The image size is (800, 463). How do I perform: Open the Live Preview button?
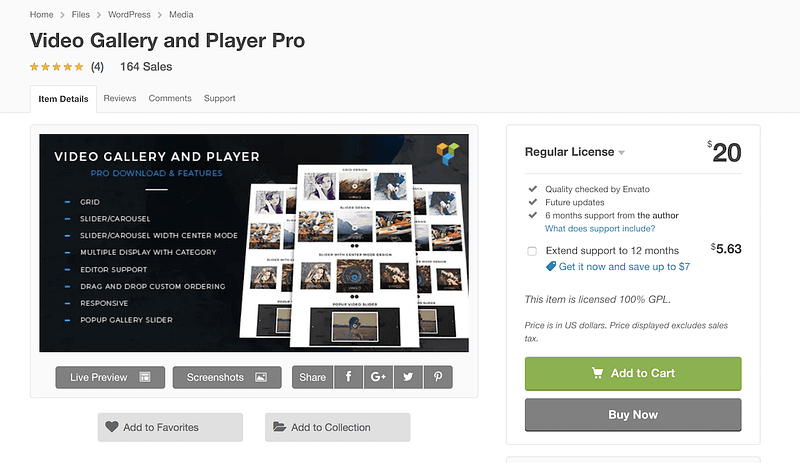(x=110, y=377)
